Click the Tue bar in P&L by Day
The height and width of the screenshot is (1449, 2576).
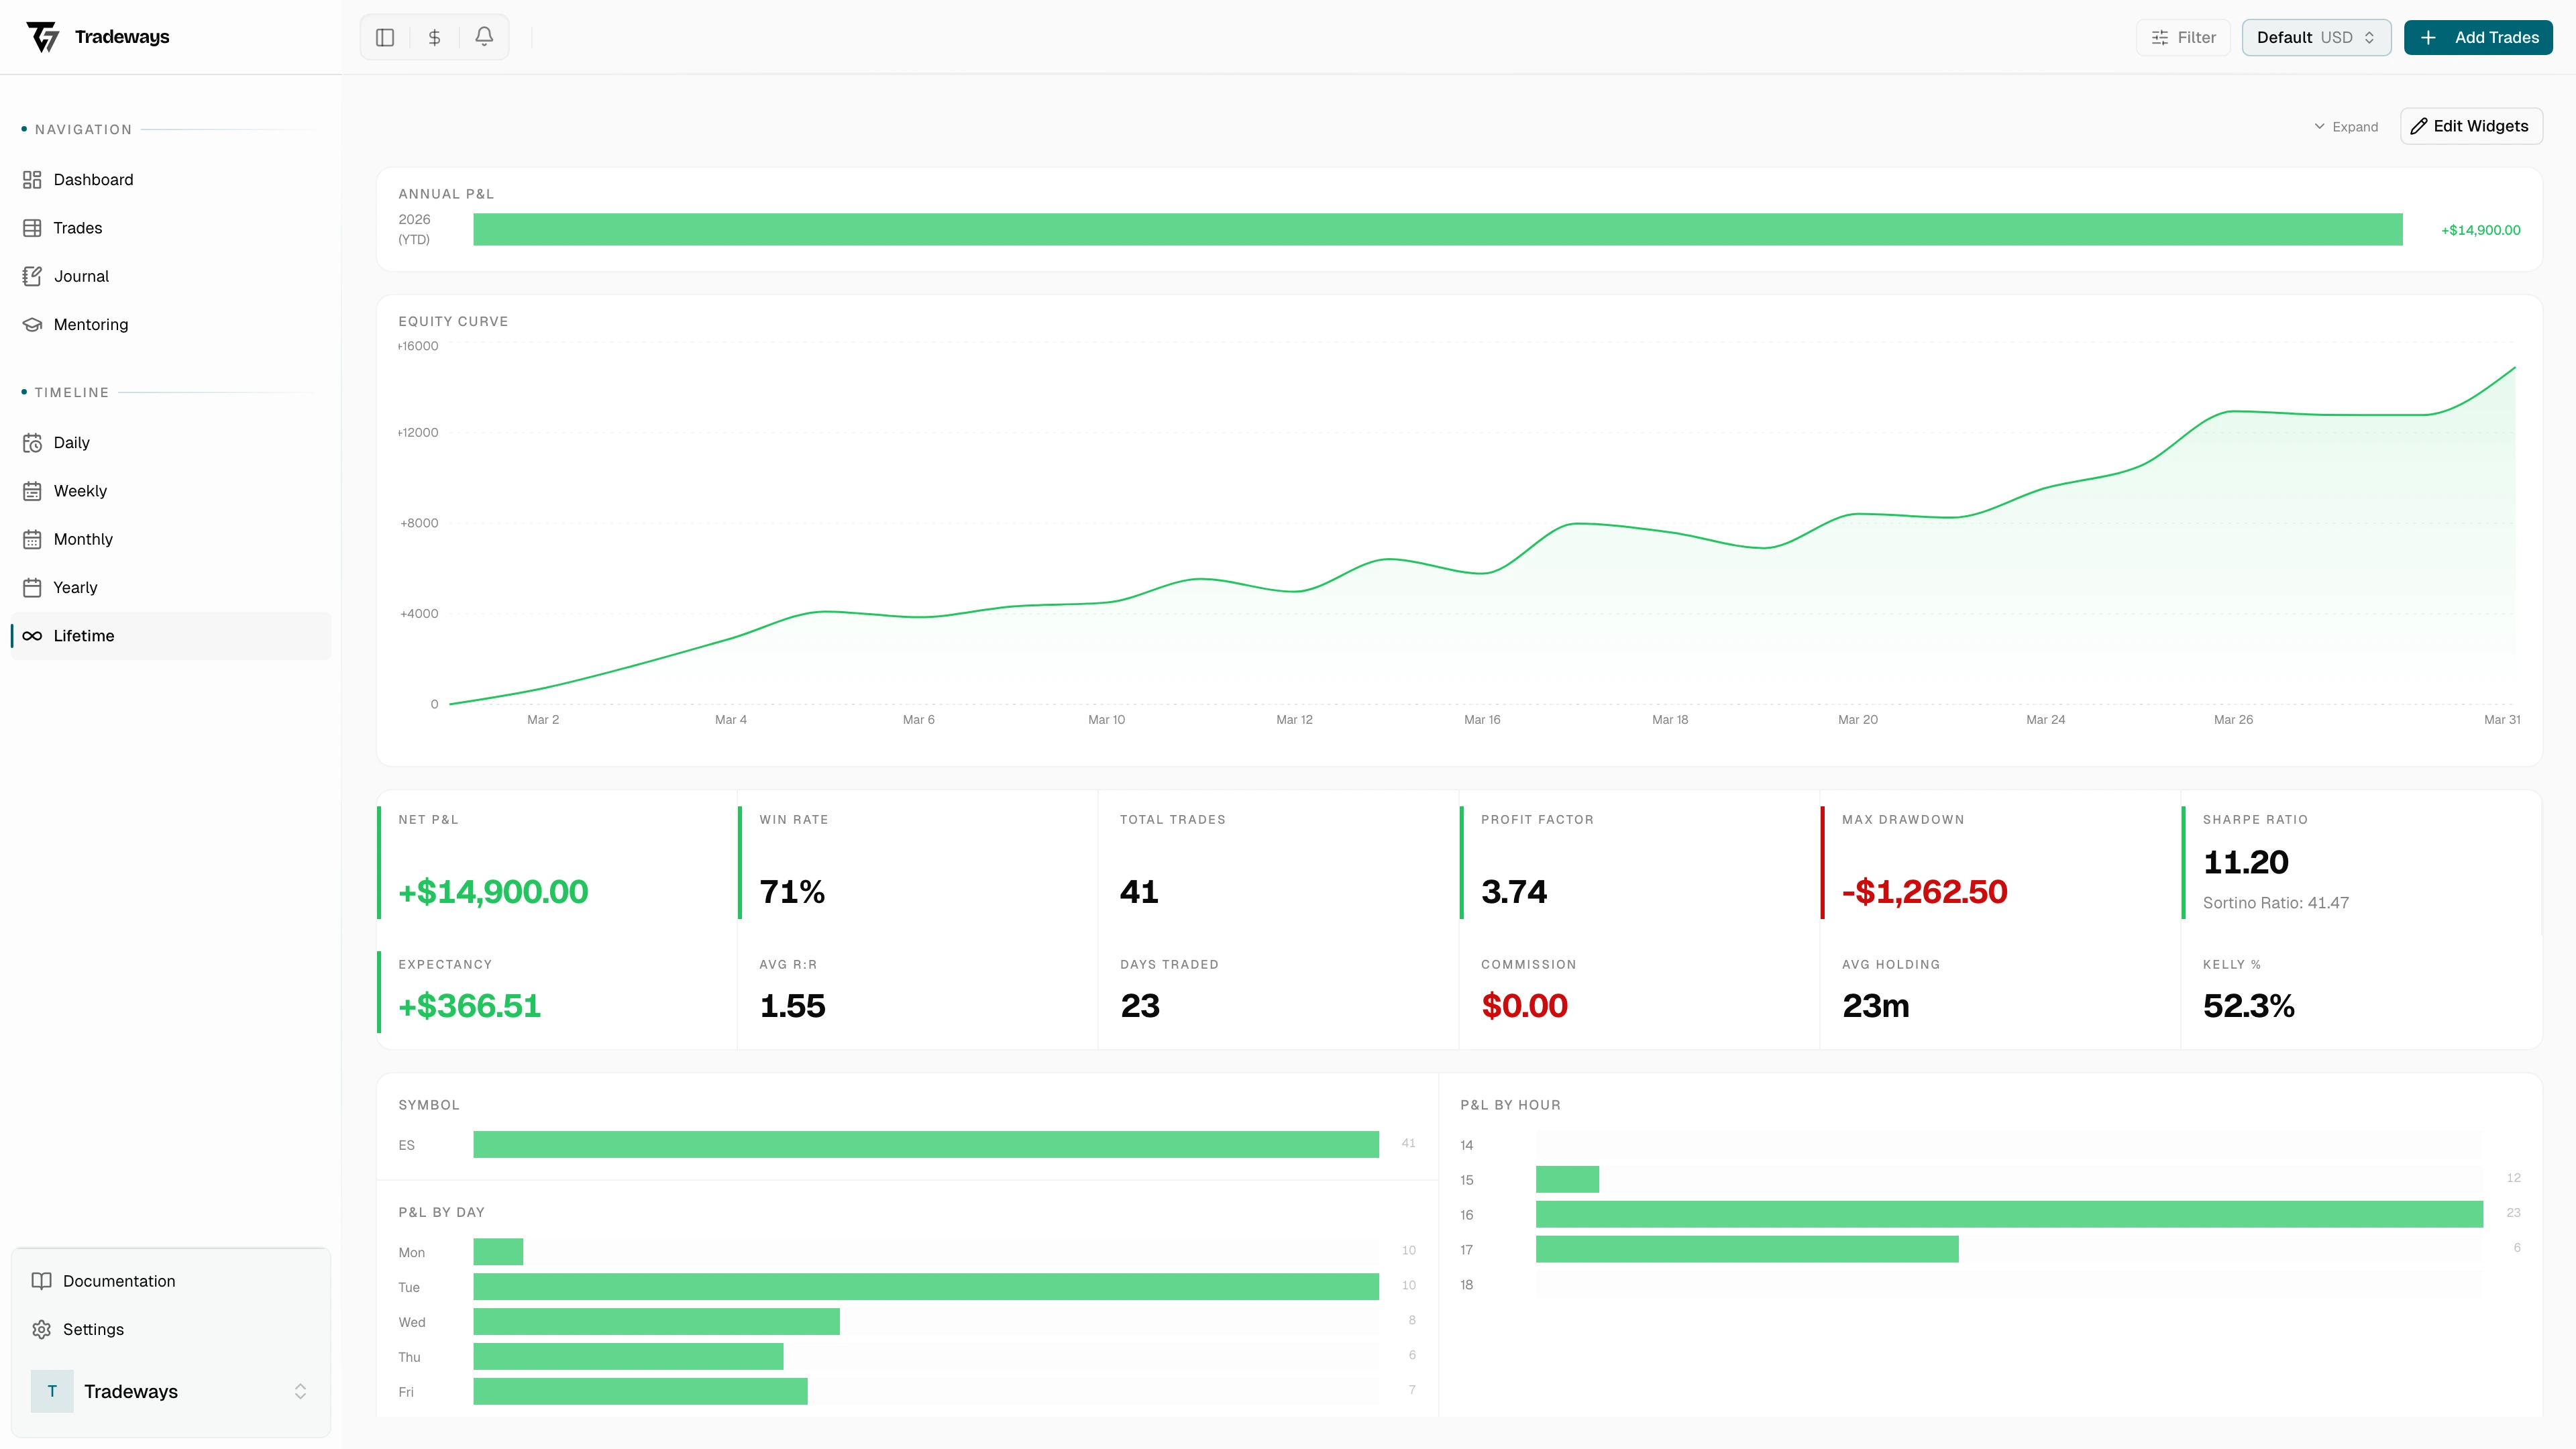[925, 1286]
